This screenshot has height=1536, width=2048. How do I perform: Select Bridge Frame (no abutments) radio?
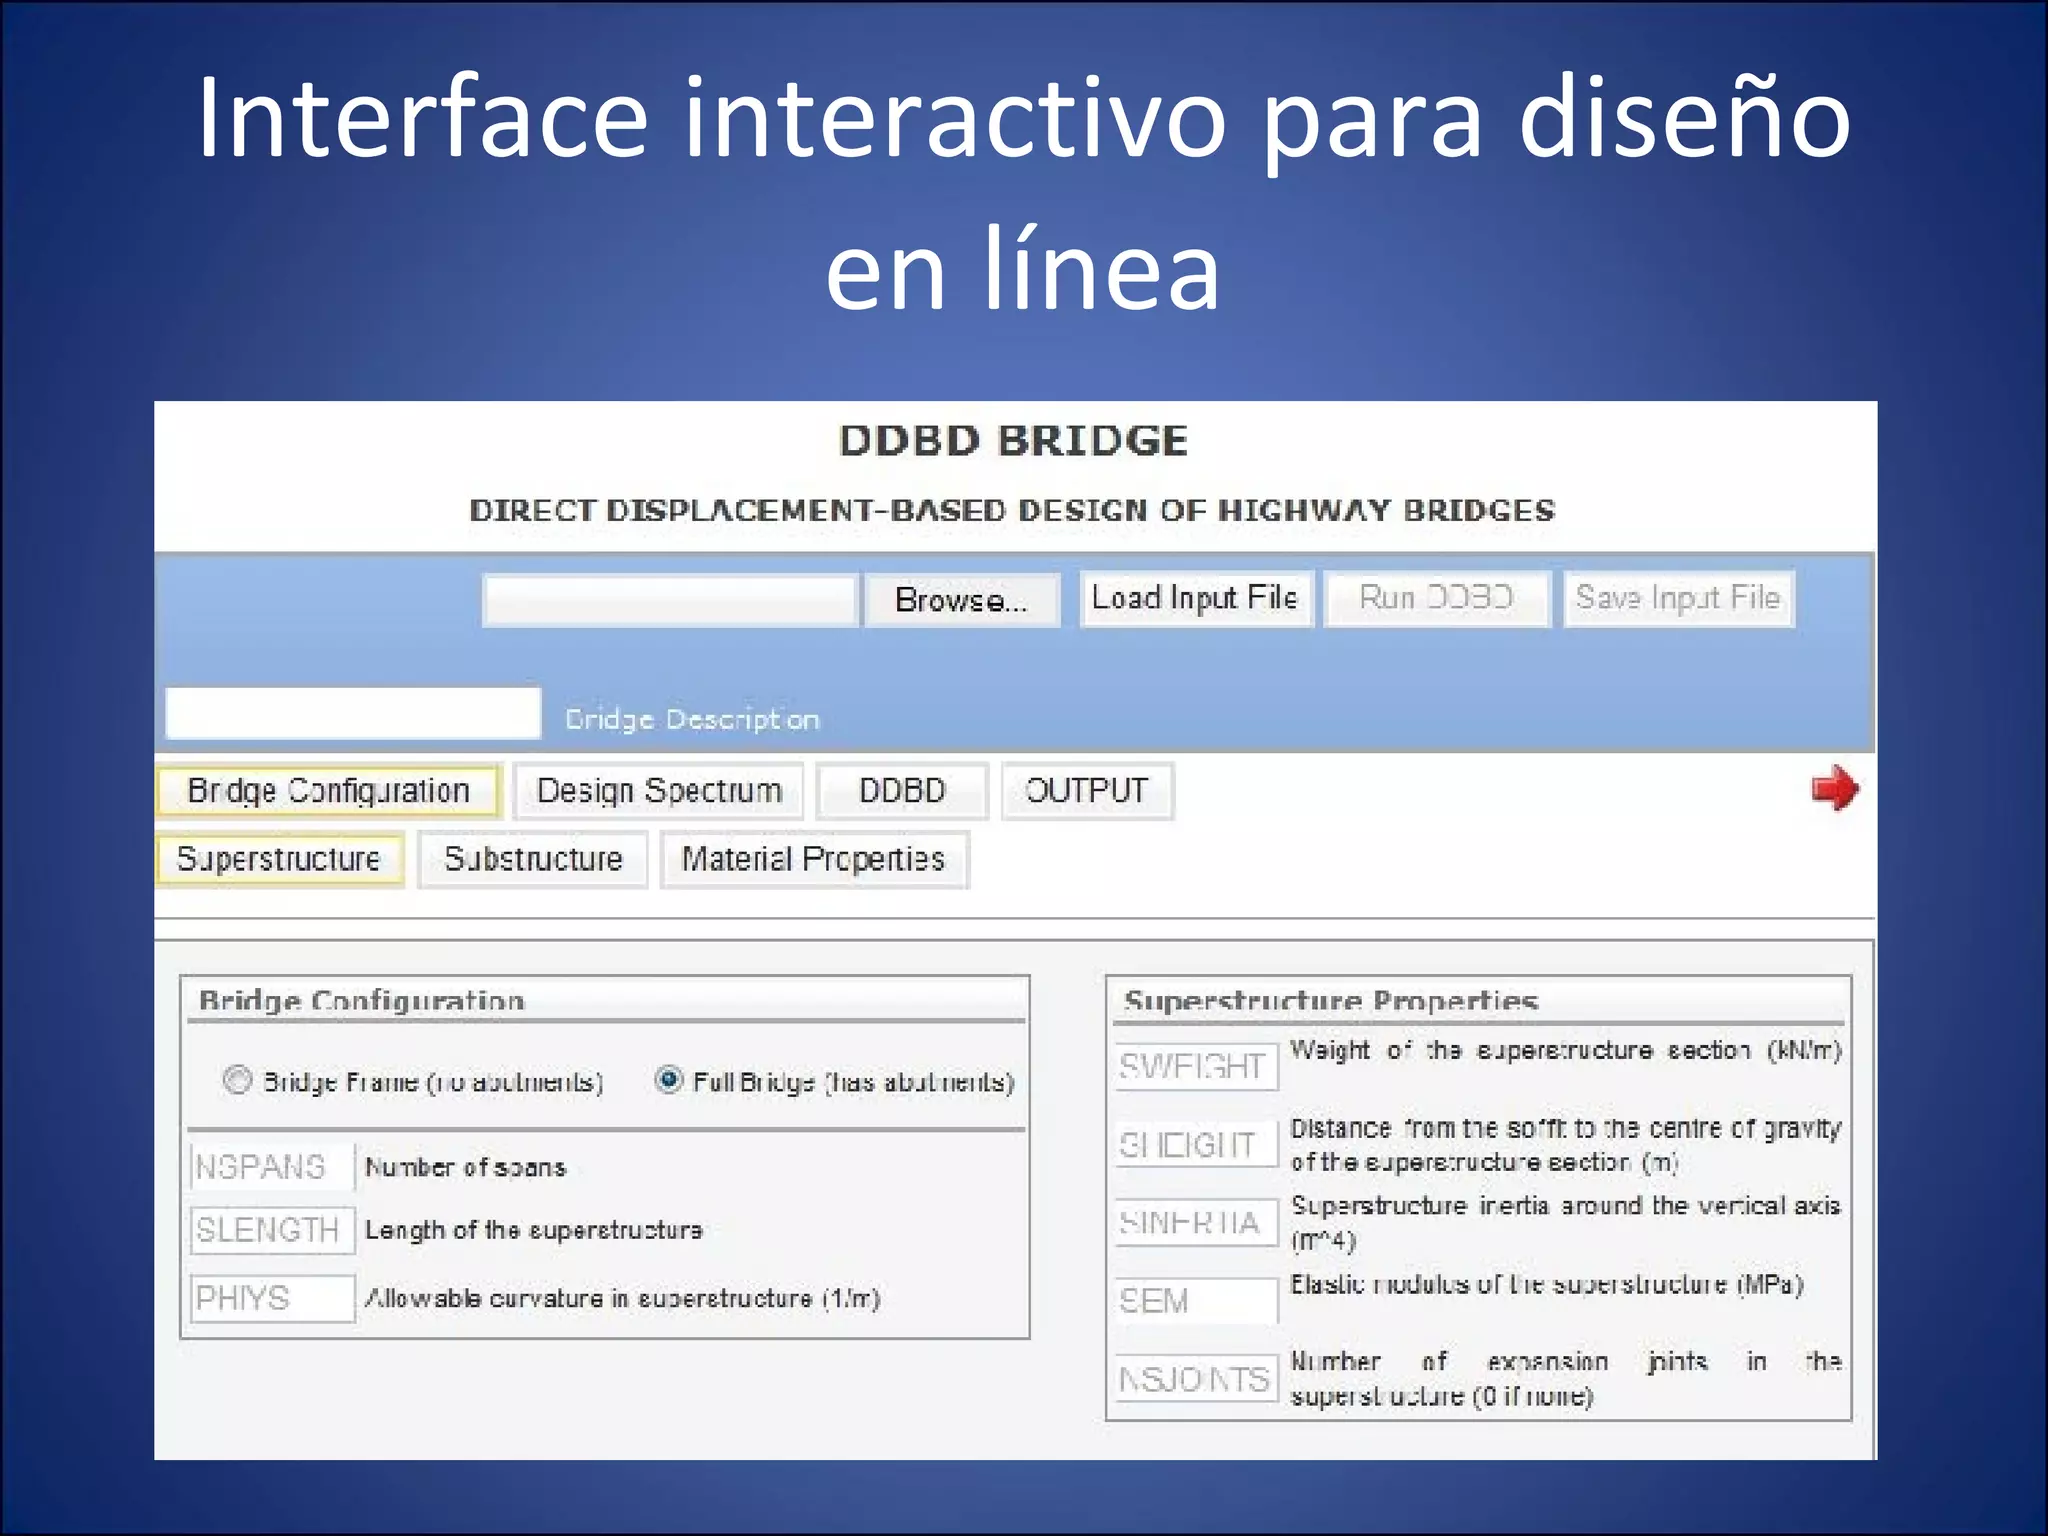click(238, 1080)
